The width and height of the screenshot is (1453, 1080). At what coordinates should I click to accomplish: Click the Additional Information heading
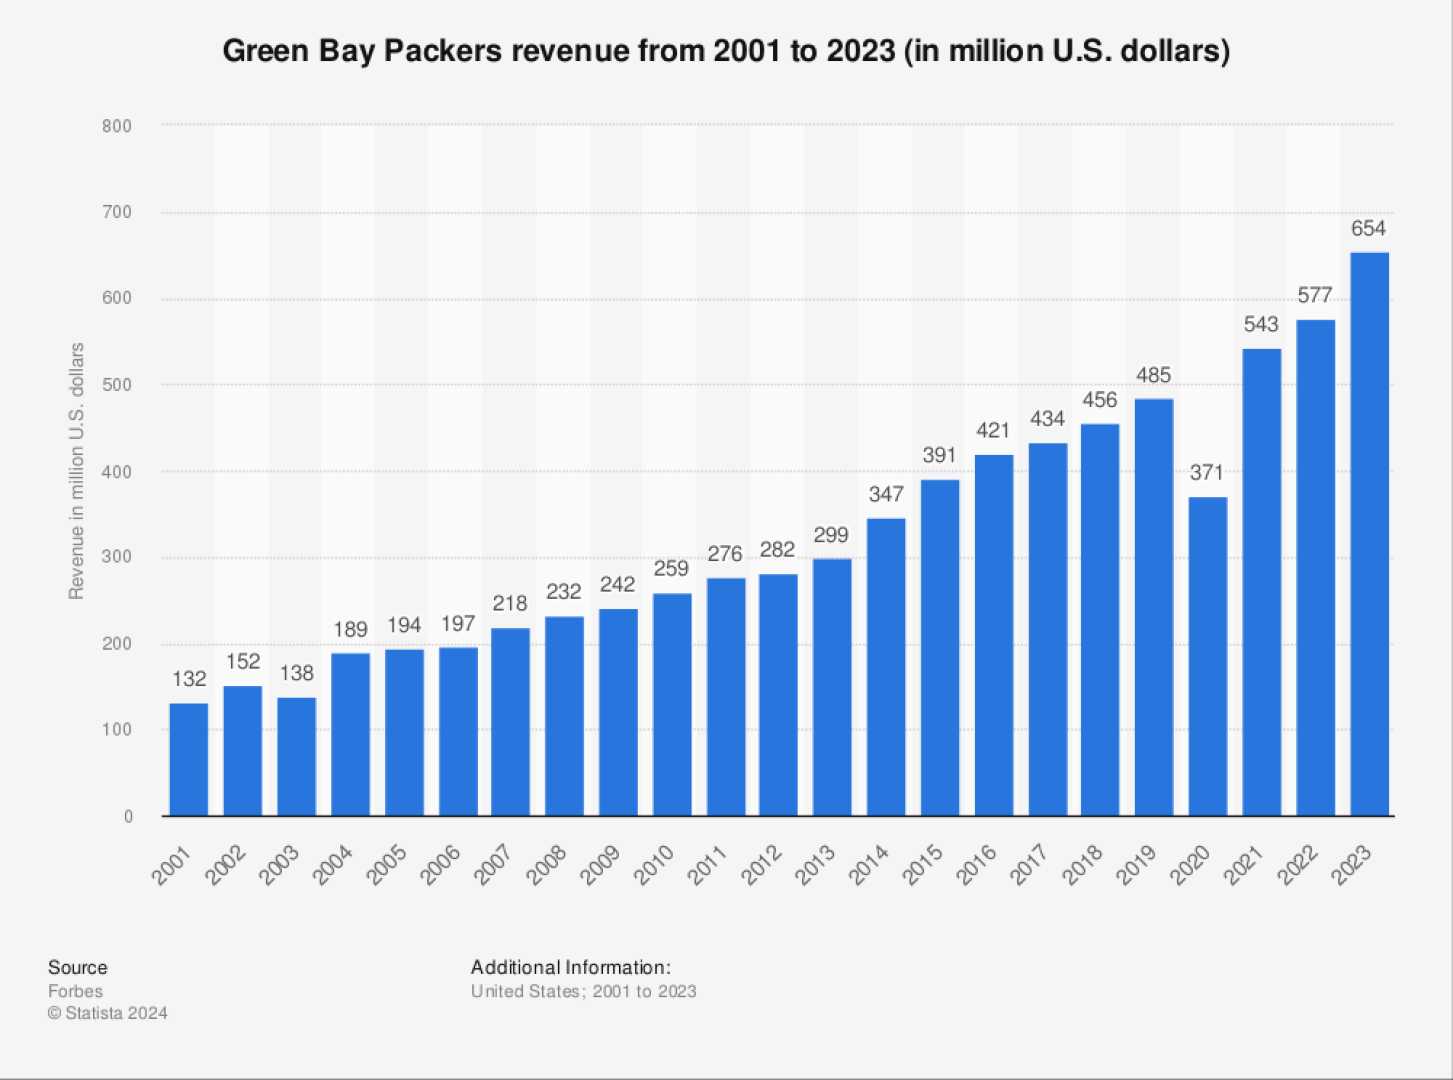[x=571, y=967]
